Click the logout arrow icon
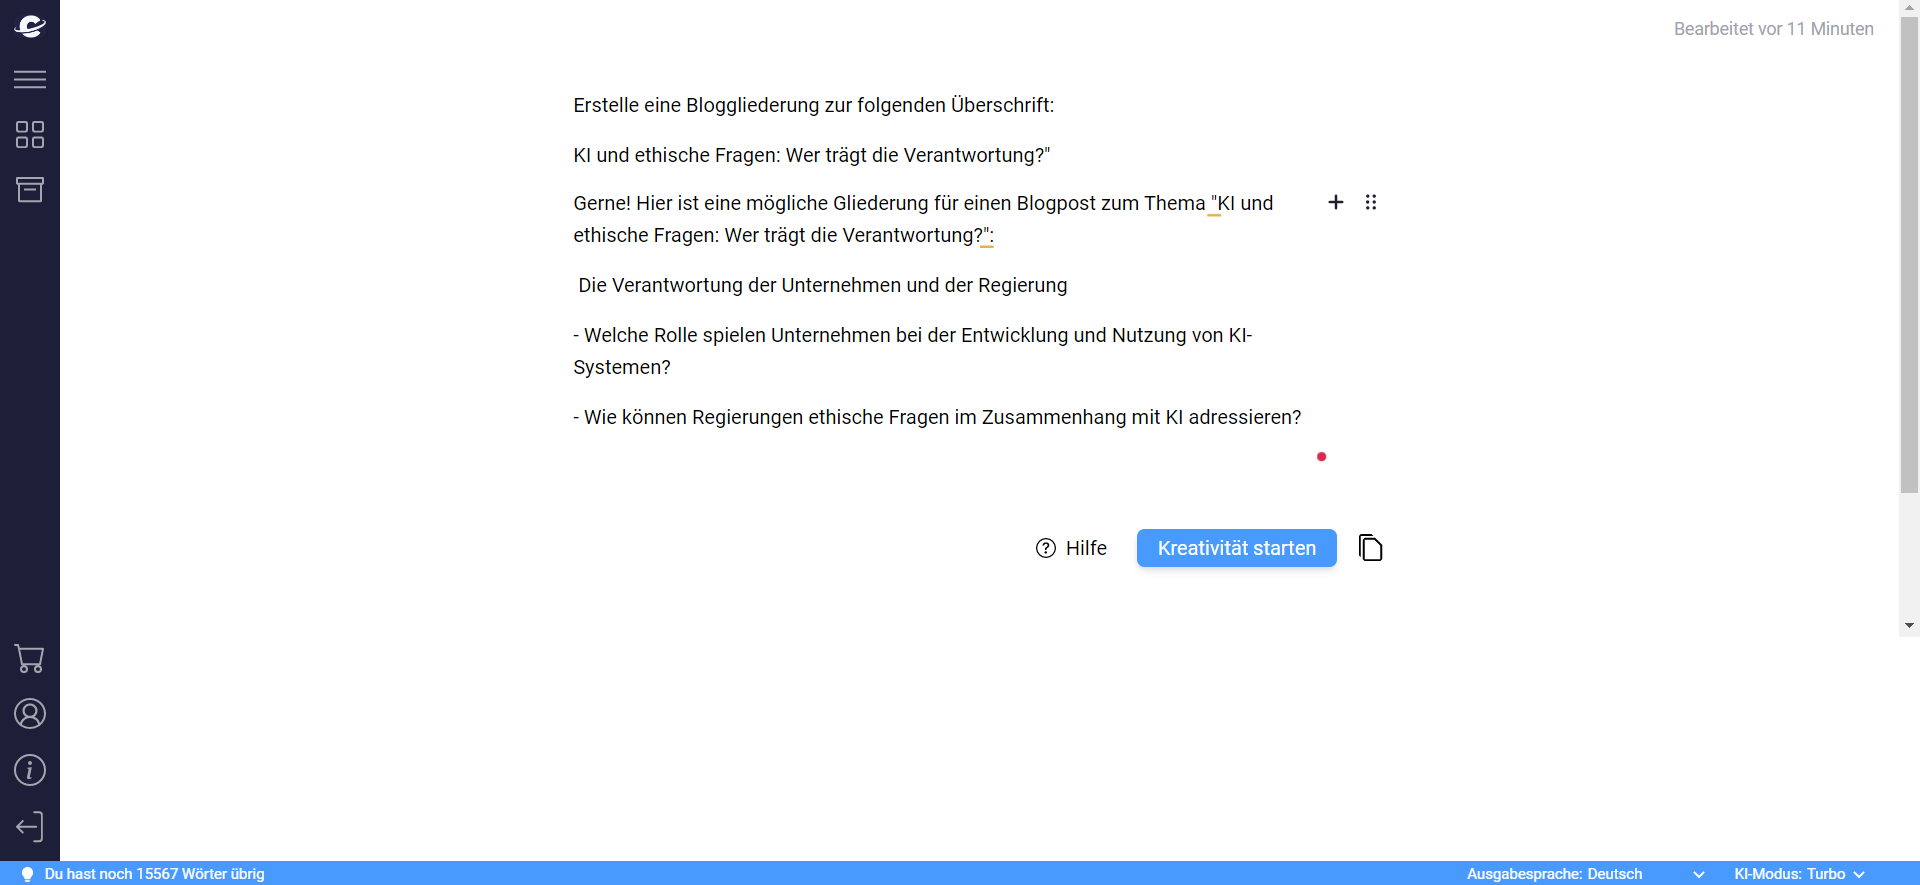 30,827
